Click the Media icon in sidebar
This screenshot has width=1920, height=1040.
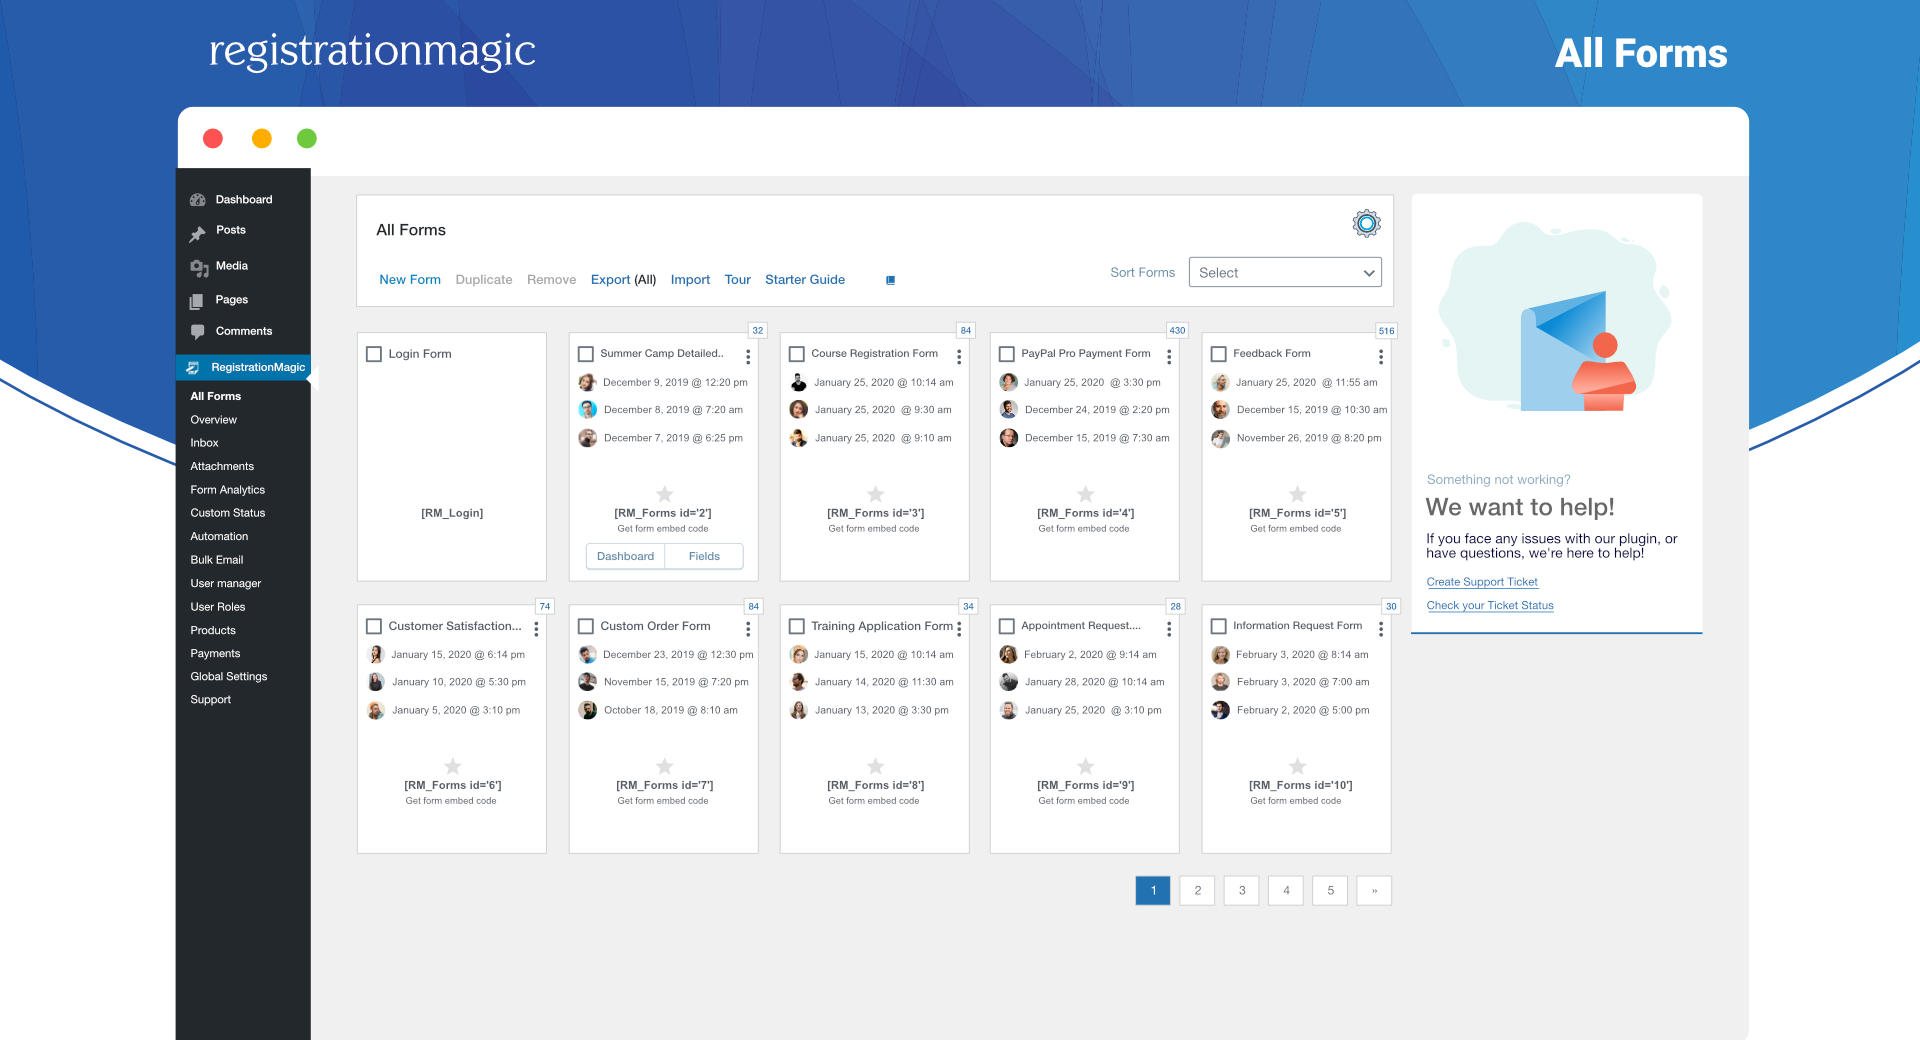click(198, 267)
